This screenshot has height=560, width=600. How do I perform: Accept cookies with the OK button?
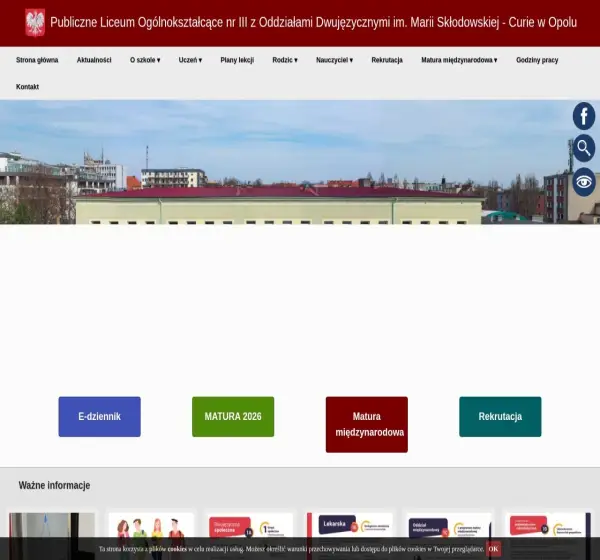(x=493, y=549)
